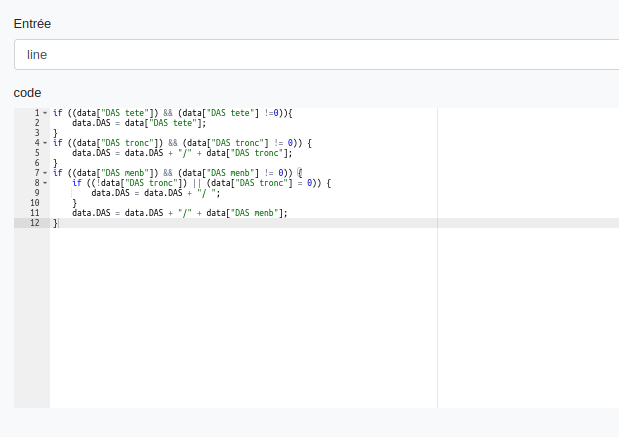This screenshot has height=437, width=619.
Task: Click line number 9 in the gutter
Action: pos(36,193)
